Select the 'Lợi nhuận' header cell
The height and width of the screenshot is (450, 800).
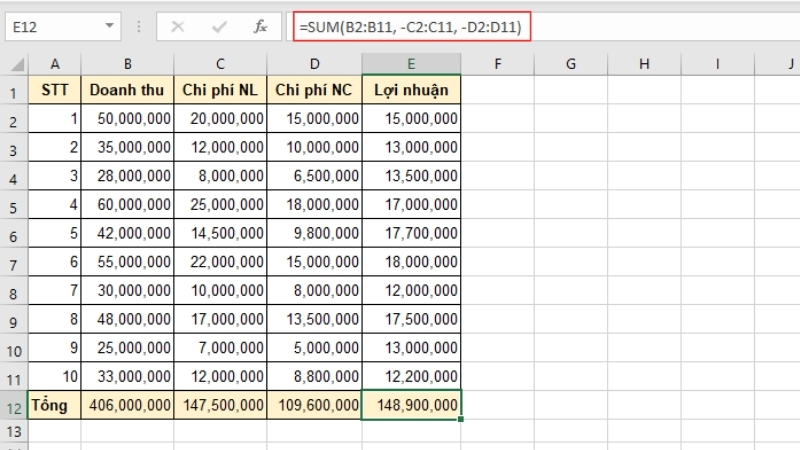tap(411, 90)
